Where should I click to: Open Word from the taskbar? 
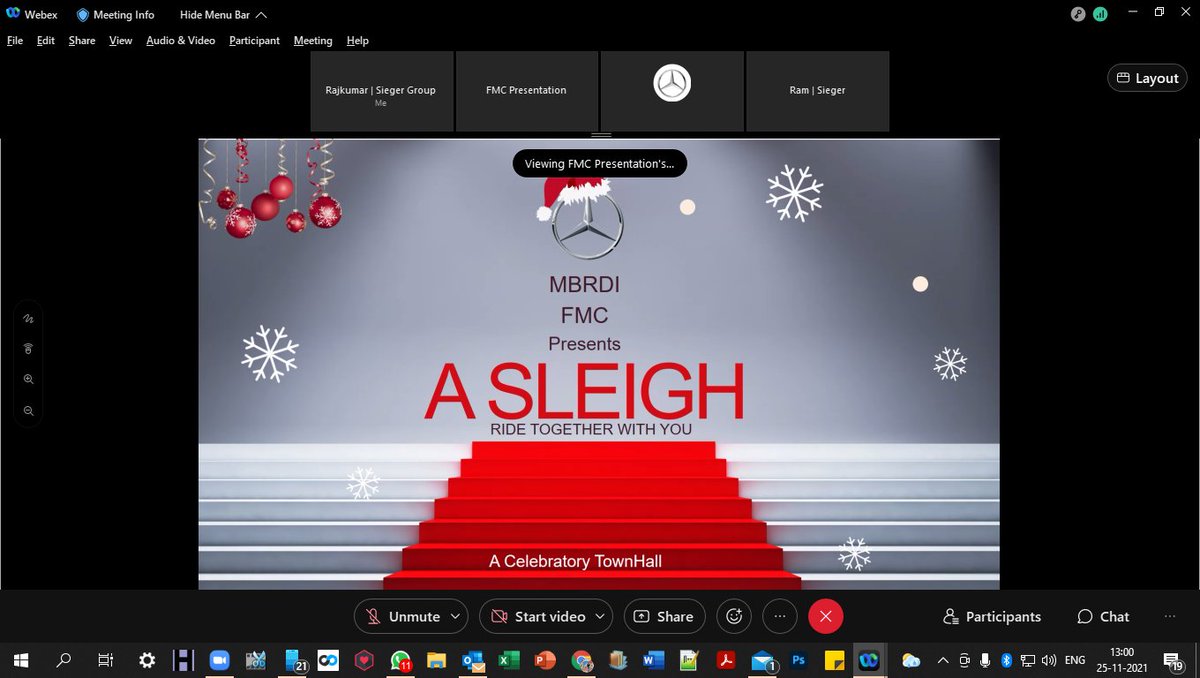click(x=653, y=660)
